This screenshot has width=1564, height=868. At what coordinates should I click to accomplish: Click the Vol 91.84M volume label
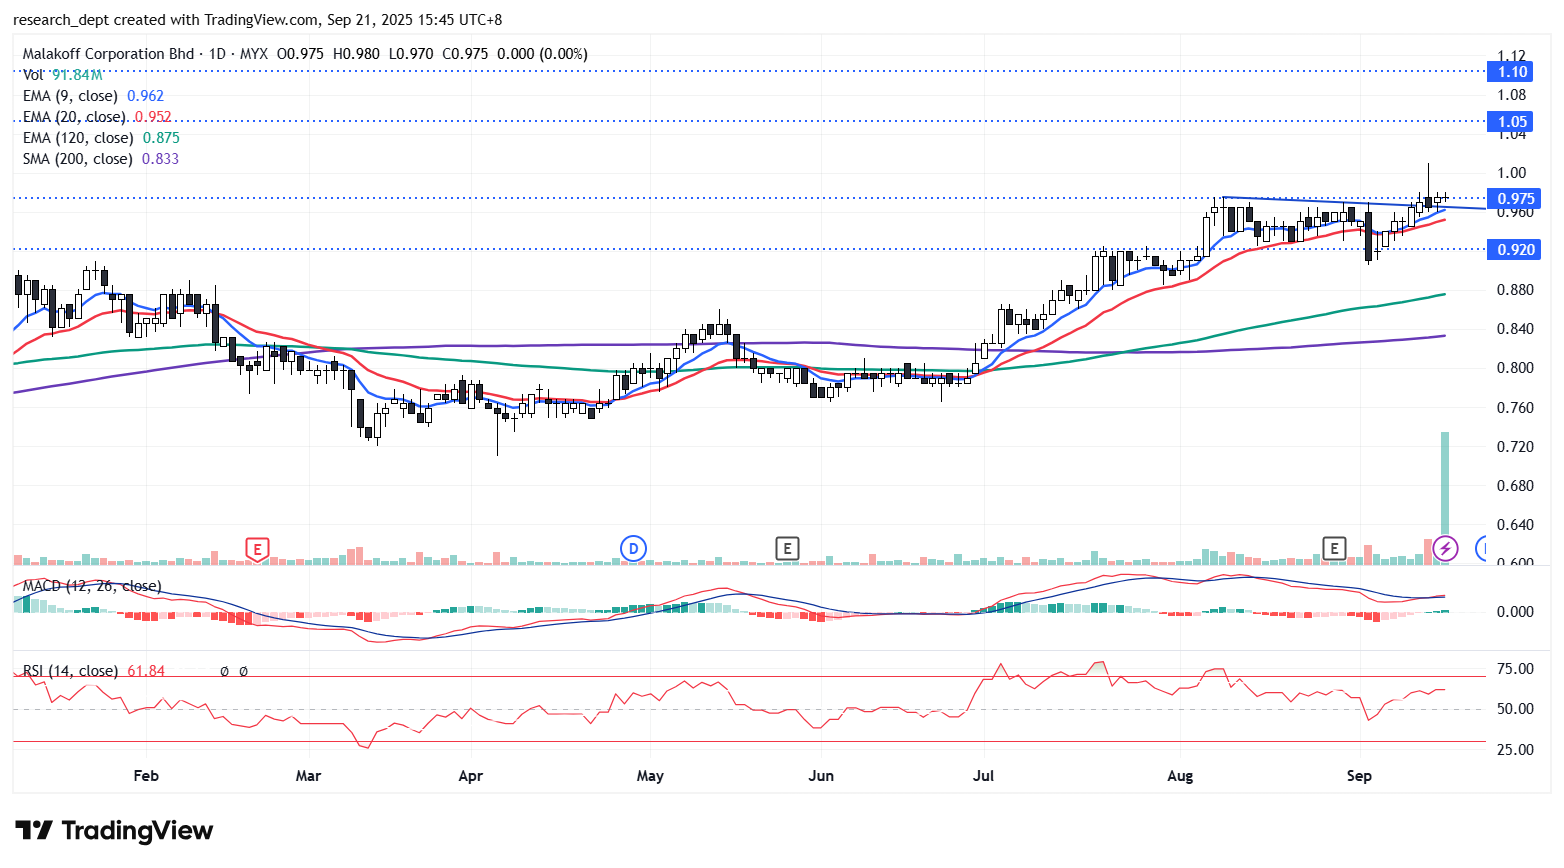pos(62,75)
